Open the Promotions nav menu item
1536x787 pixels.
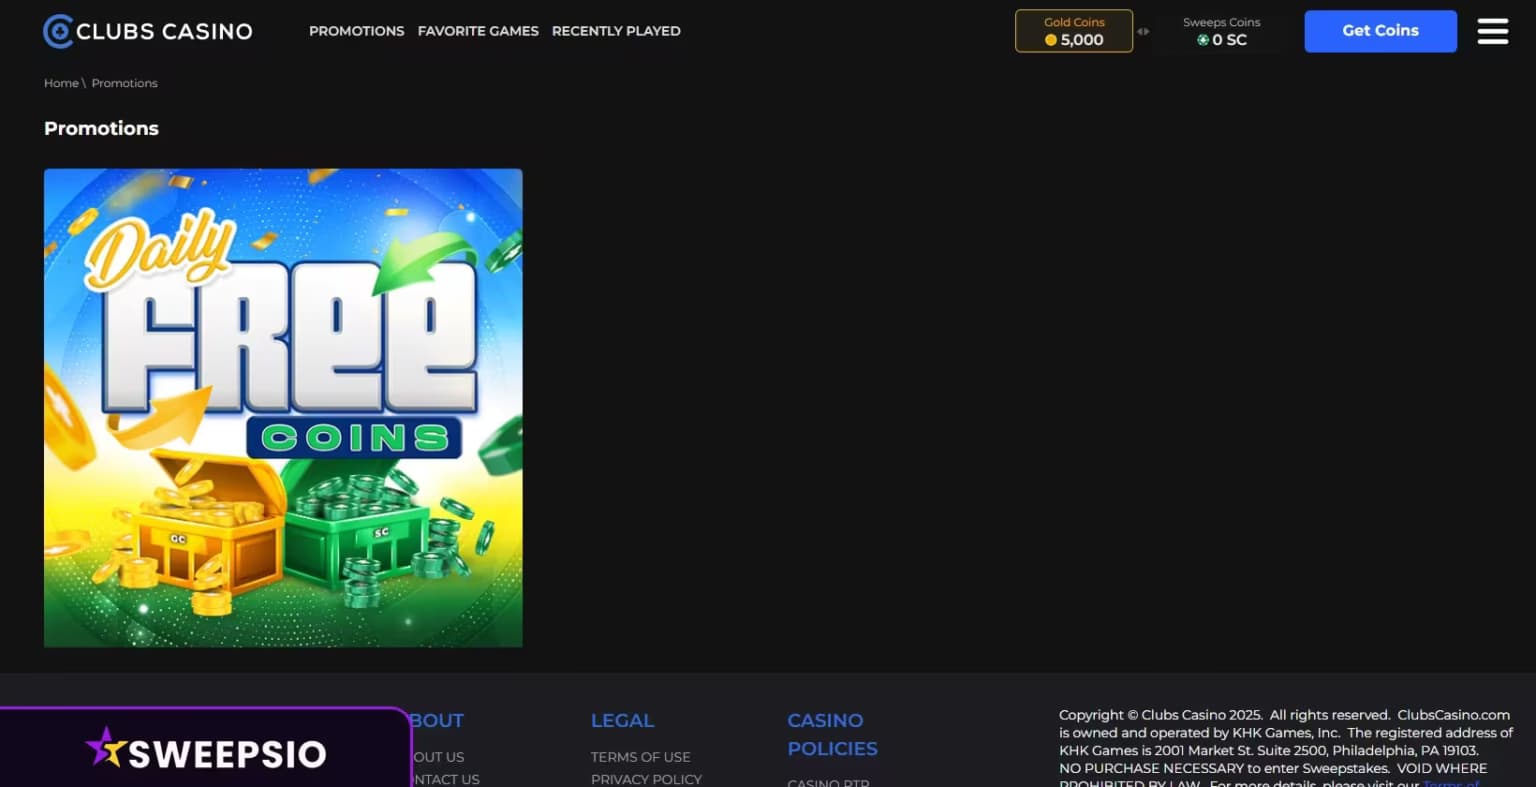click(x=356, y=31)
